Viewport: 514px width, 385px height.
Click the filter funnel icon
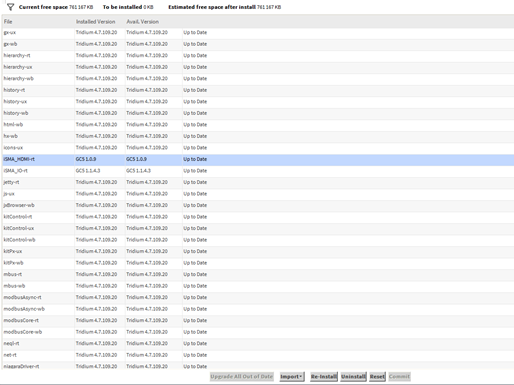click(x=10, y=7)
